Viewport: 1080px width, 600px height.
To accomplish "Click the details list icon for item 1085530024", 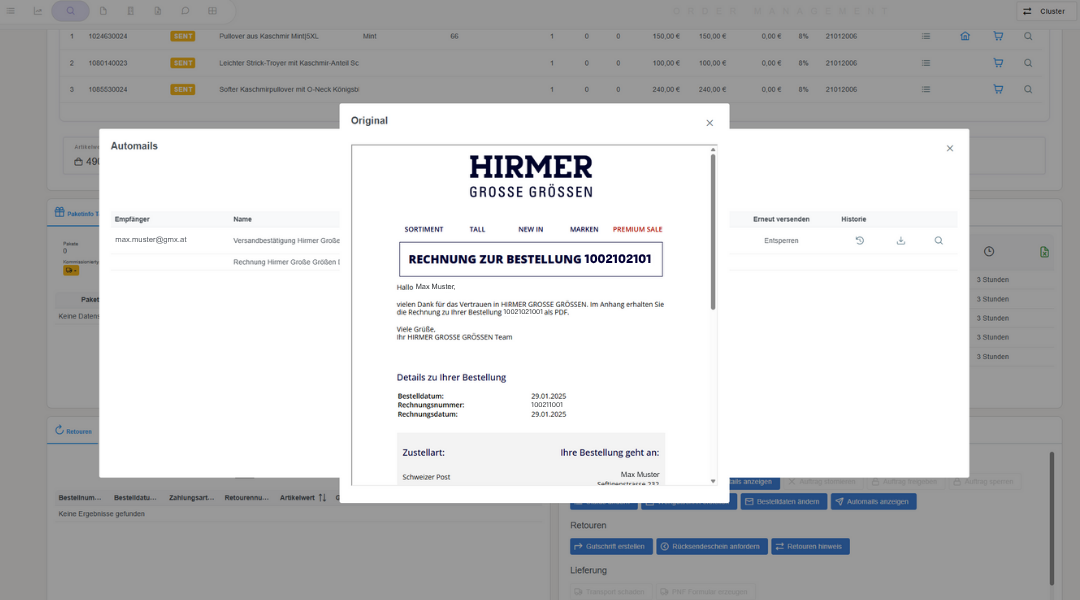I will 926,90.
